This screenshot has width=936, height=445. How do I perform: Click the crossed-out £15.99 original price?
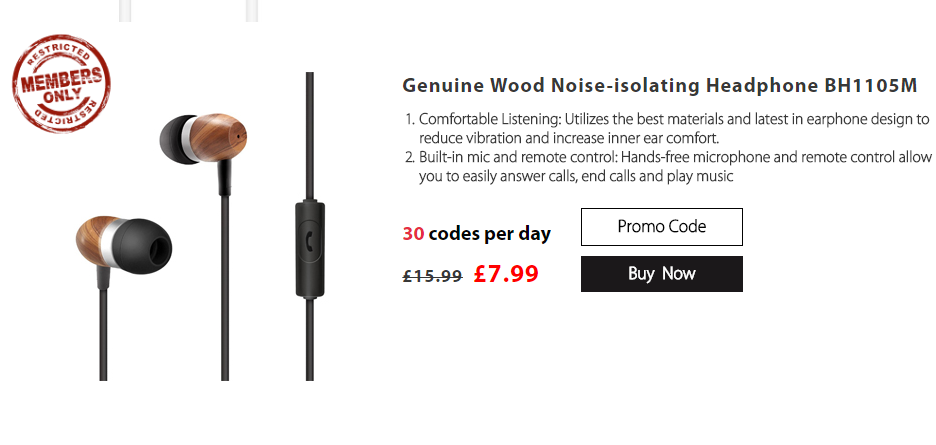(x=432, y=275)
